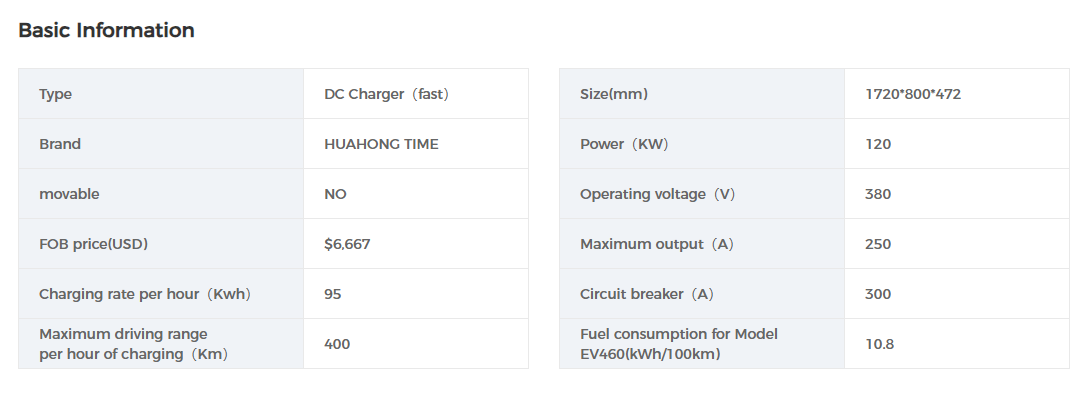Click the 1720*800*472 size value
Viewport: 1090px width, 397px height.
click(913, 94)
